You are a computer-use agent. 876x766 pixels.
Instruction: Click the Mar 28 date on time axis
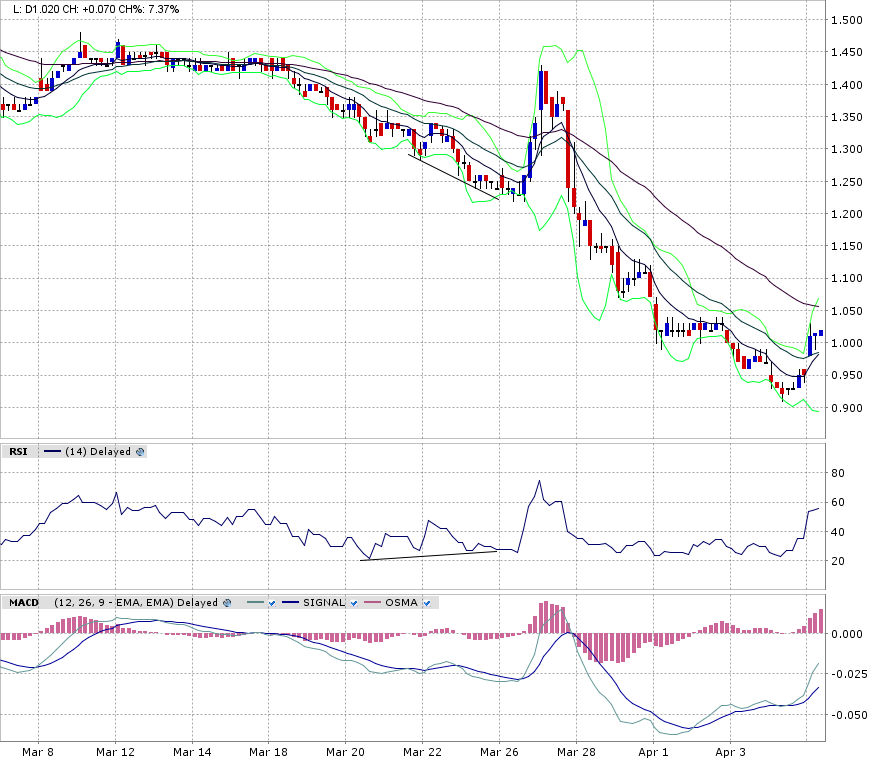(575, 751)
